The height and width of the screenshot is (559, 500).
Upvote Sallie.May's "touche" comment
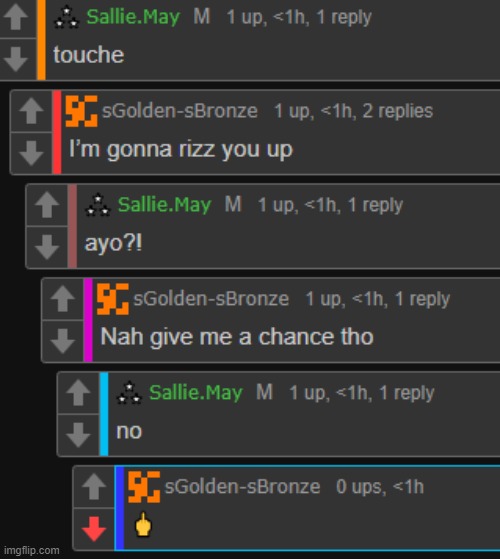point(16,17)
